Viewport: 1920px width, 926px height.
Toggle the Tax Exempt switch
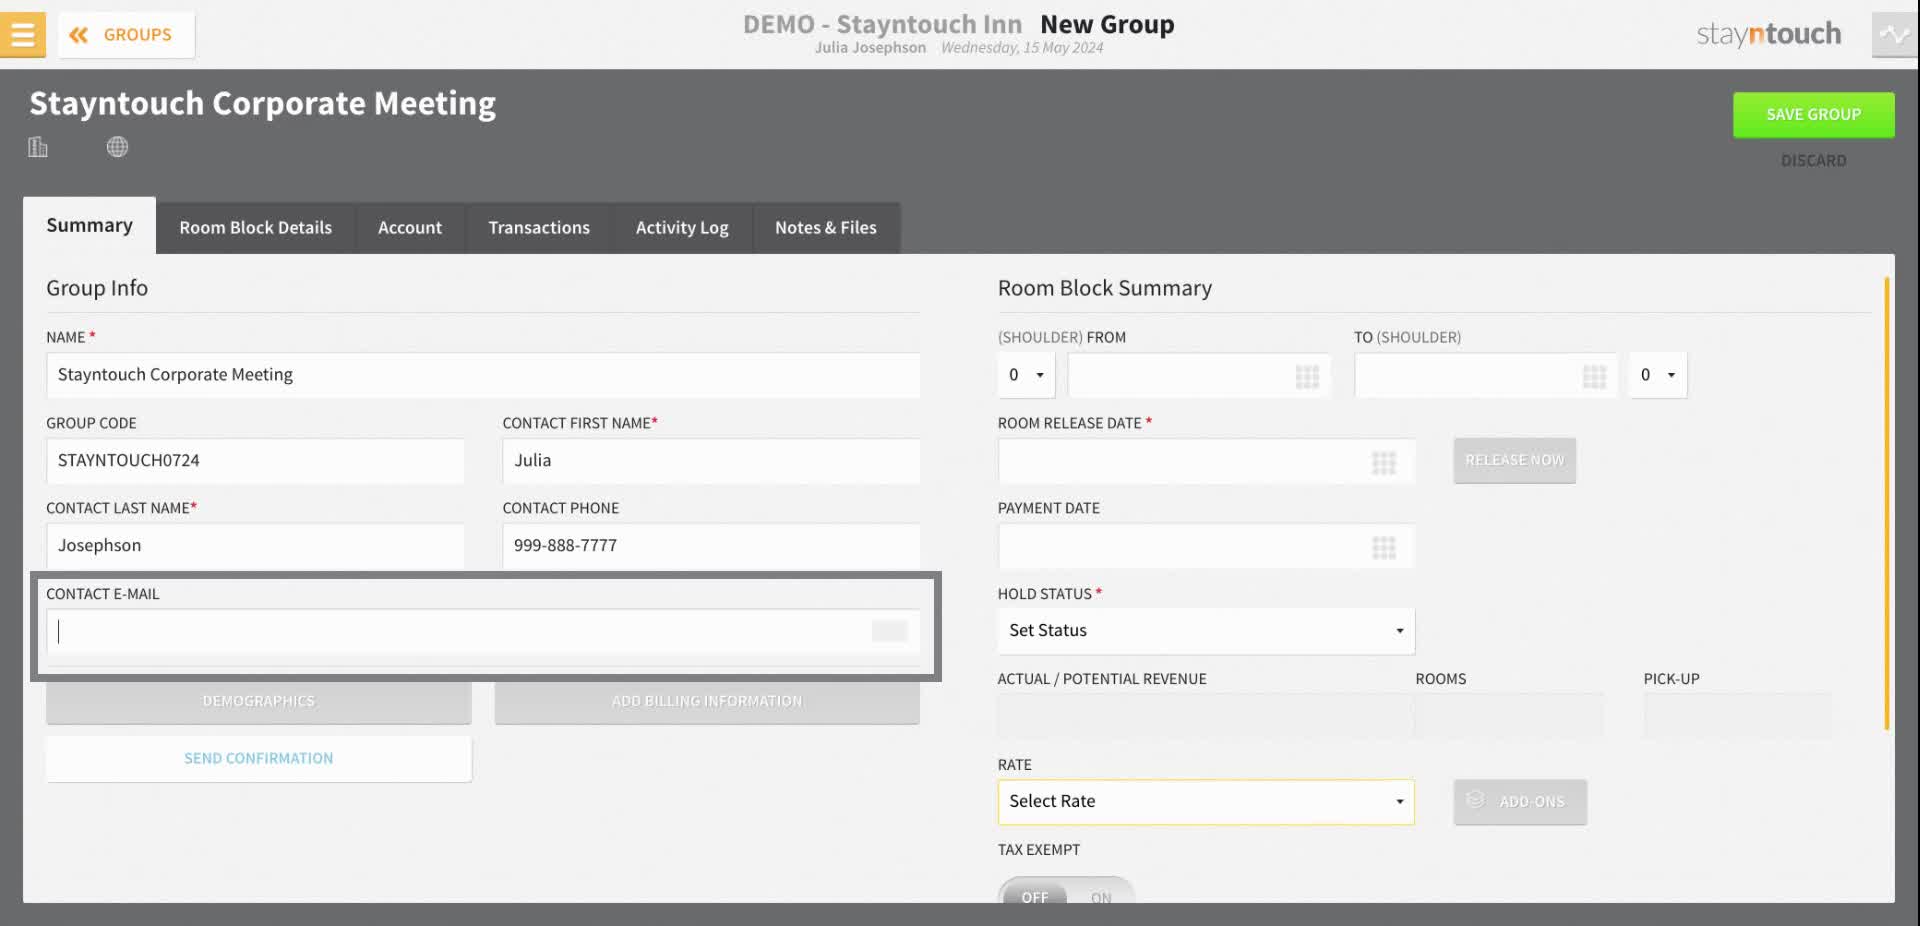click(1066, 892)
